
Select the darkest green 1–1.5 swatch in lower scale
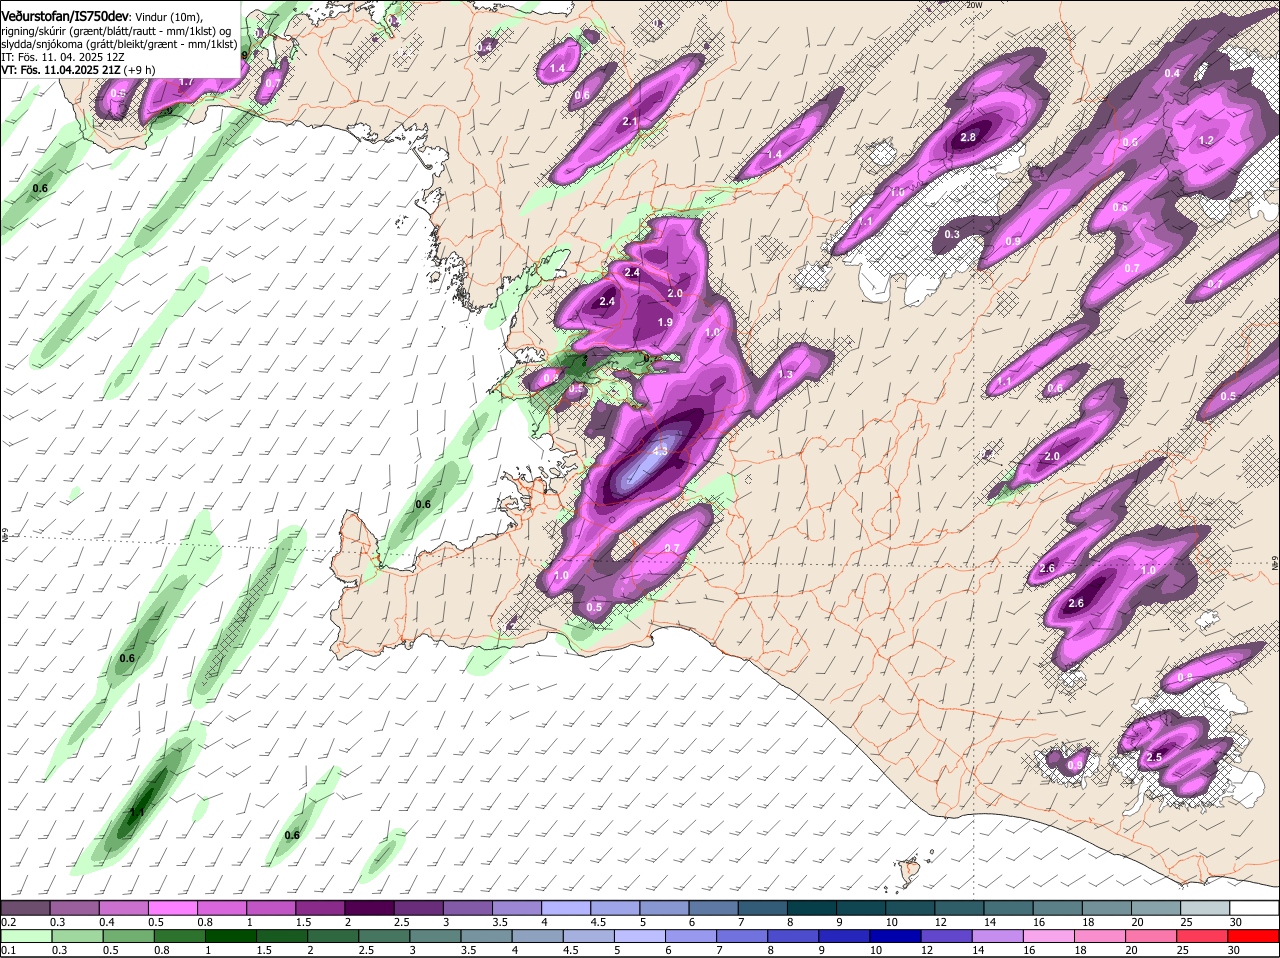tap(229, 935)
